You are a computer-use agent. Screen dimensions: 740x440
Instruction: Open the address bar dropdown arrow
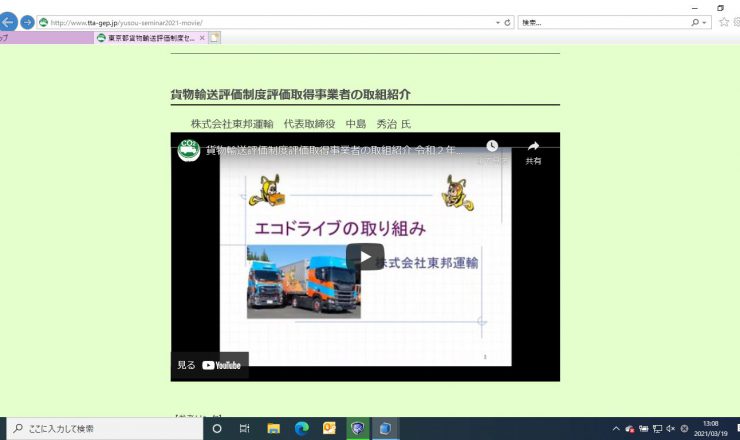tap(497, 23)
